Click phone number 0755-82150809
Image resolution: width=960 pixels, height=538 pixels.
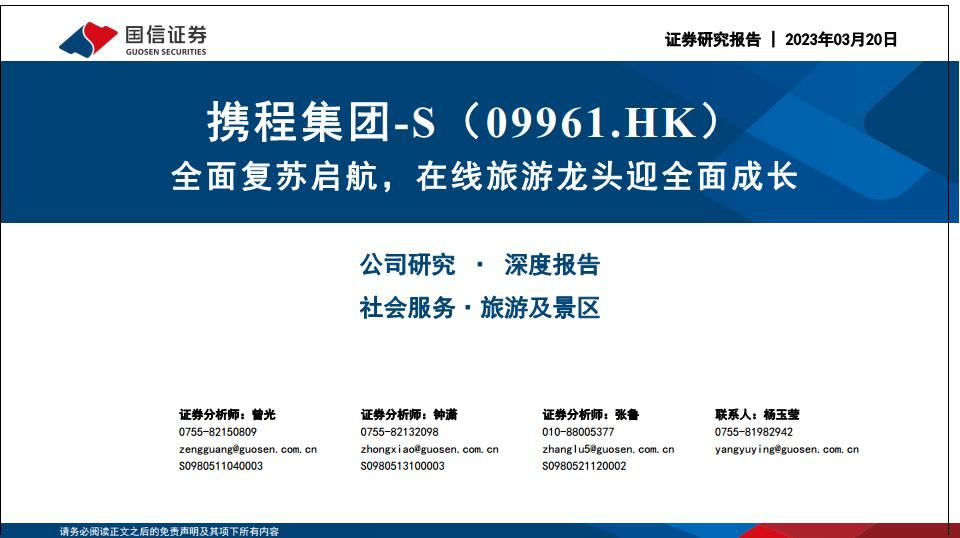click(217, 432)
